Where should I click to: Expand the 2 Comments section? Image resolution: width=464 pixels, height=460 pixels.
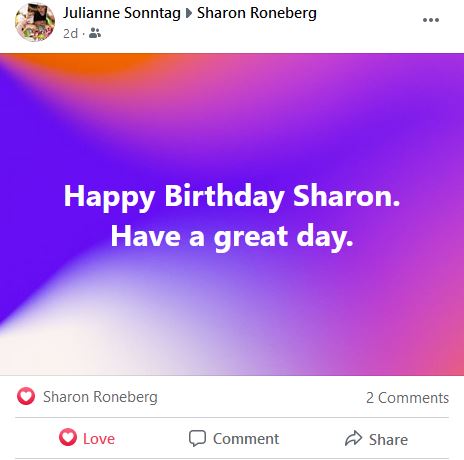(x=407, y=398)
